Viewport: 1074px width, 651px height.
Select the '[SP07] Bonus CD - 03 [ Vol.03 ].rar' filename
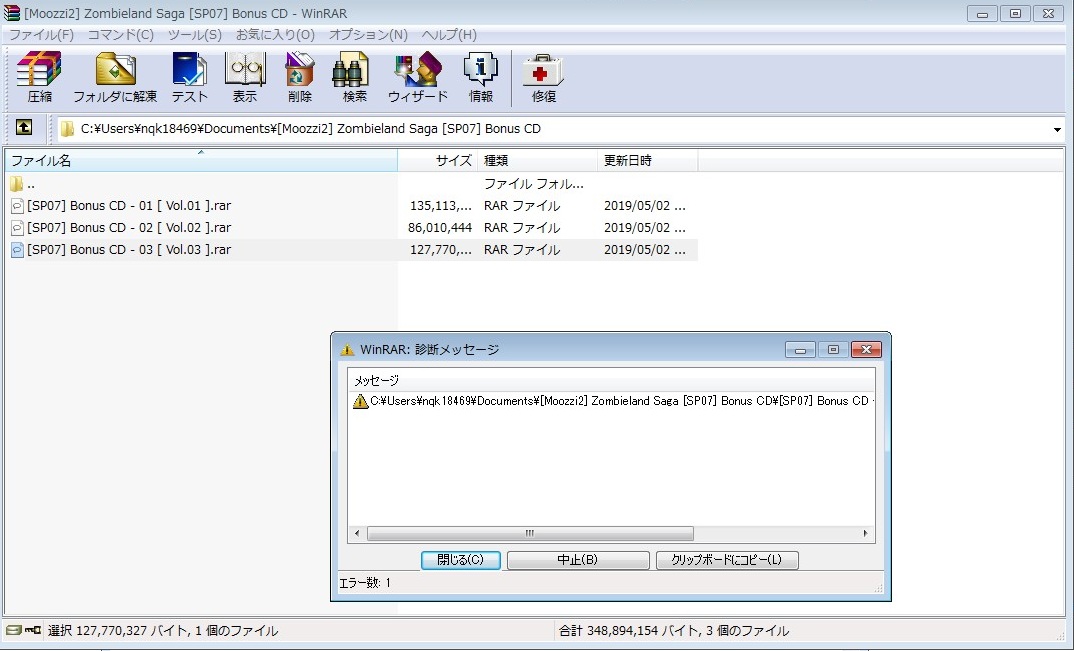(129, 249)
